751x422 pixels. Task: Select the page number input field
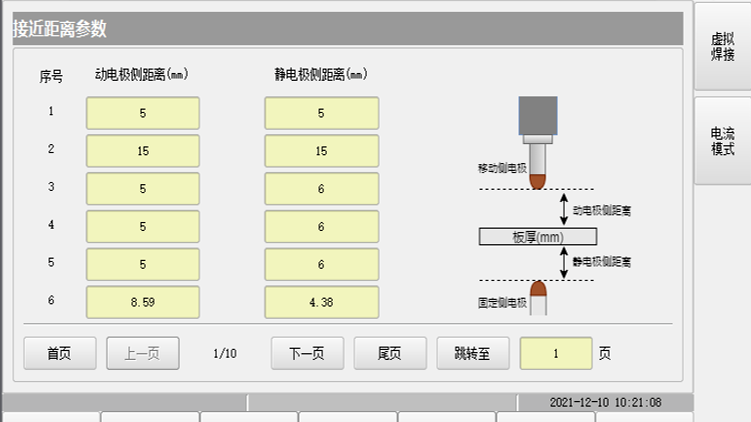[x=556, y=353]
